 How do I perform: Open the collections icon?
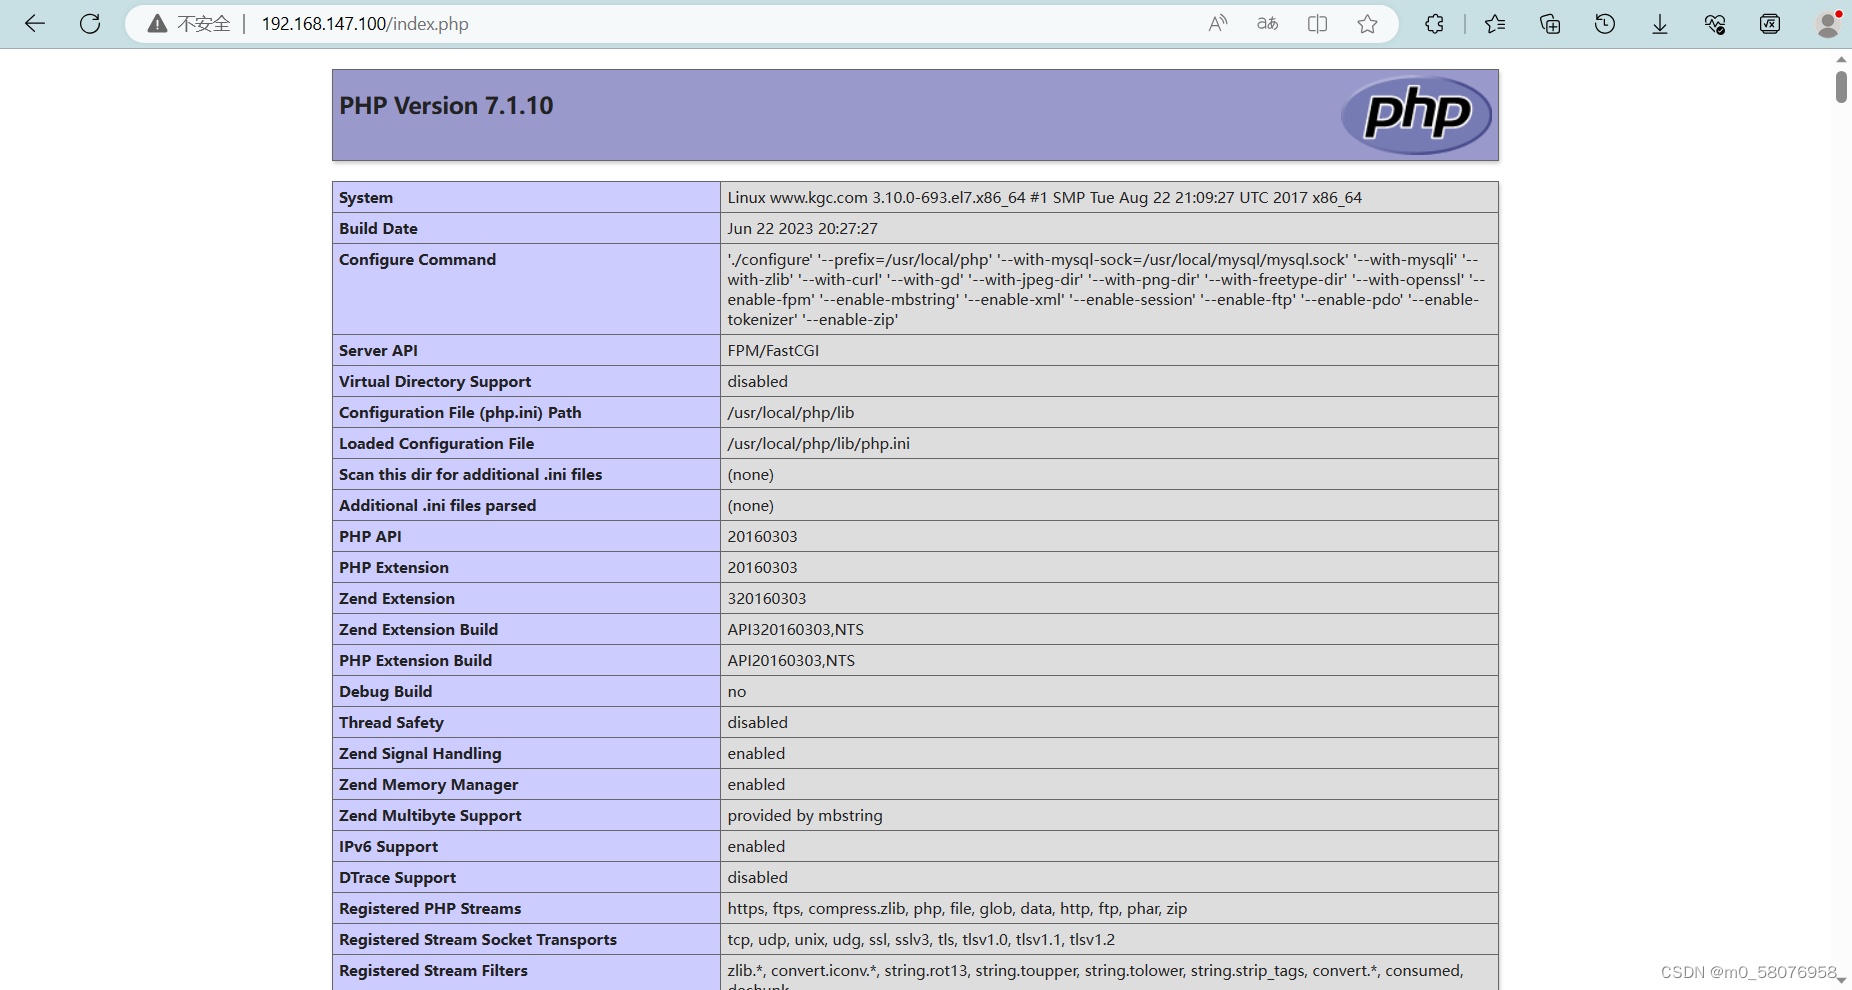pos(1550,24)
